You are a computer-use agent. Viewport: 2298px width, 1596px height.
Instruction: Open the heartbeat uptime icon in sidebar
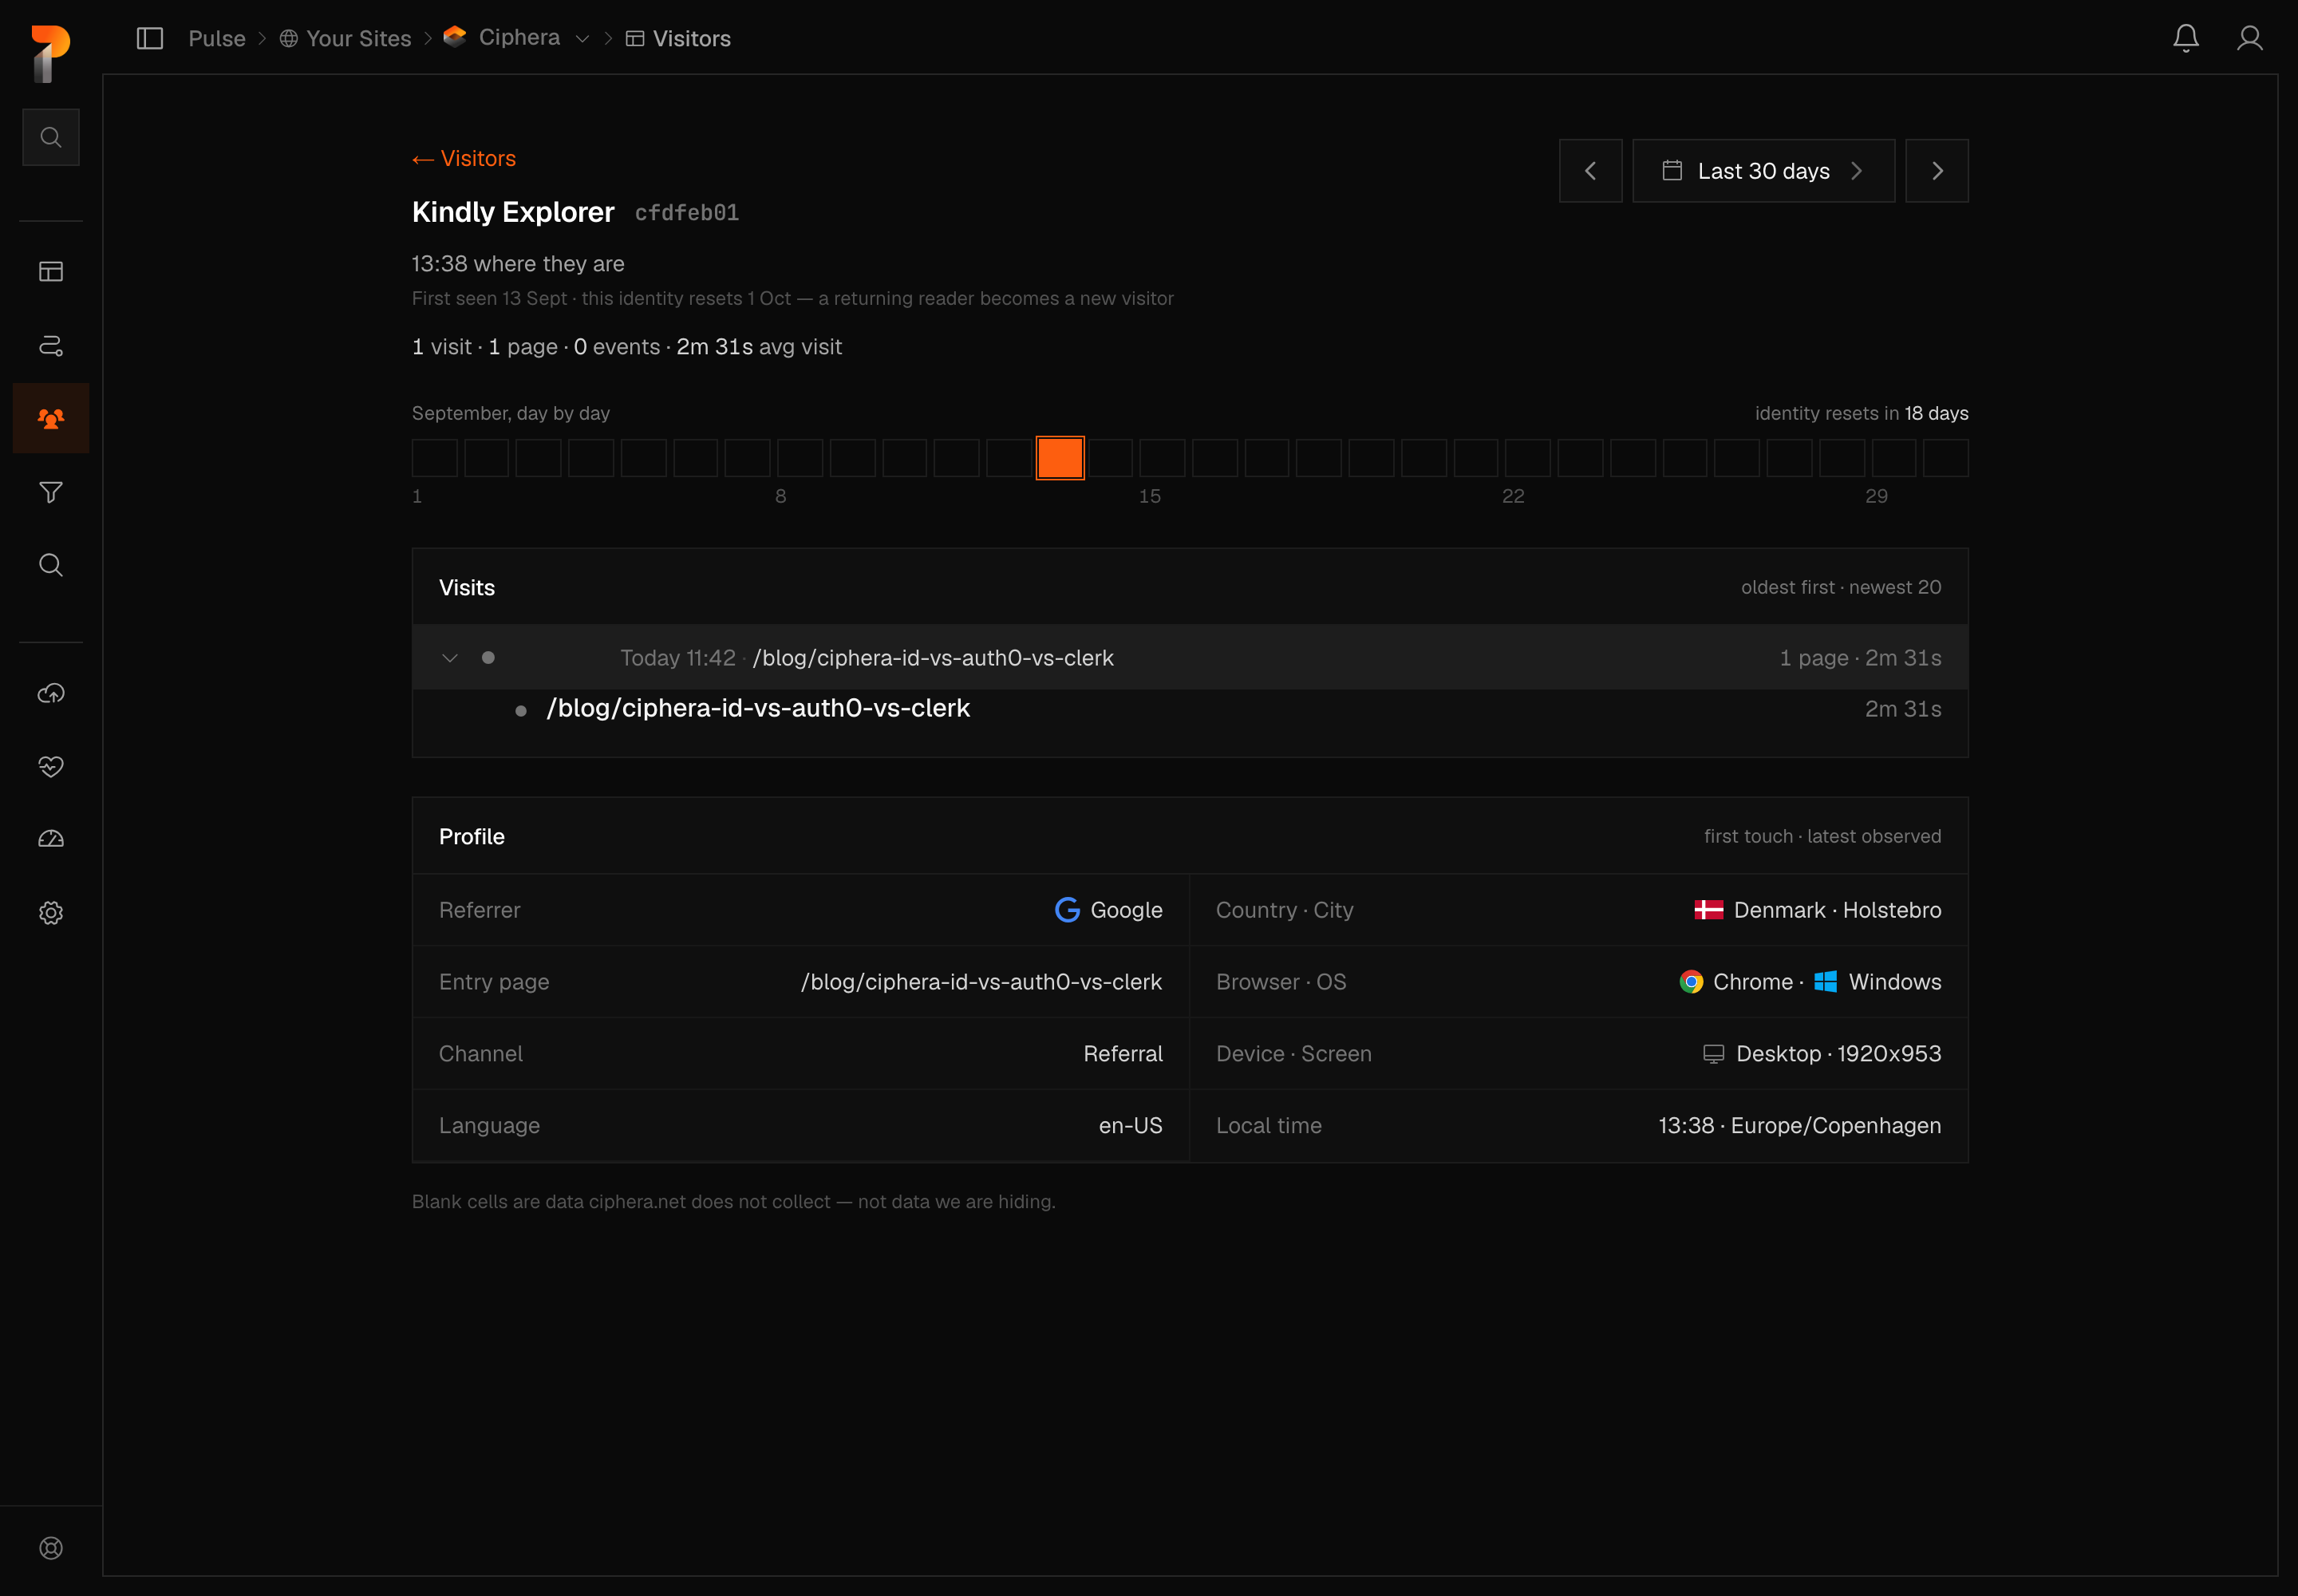point(51,766)
